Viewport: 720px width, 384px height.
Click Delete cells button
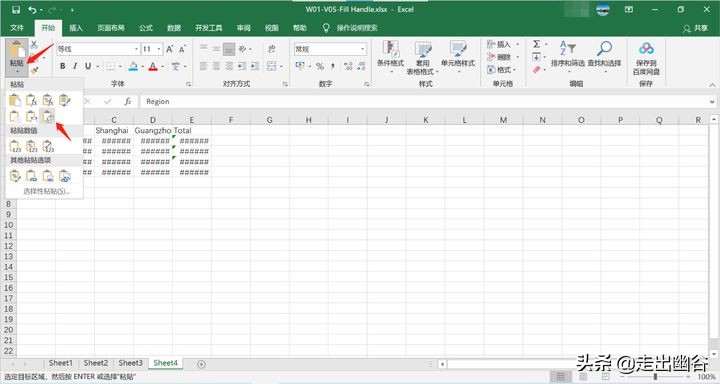503,57
